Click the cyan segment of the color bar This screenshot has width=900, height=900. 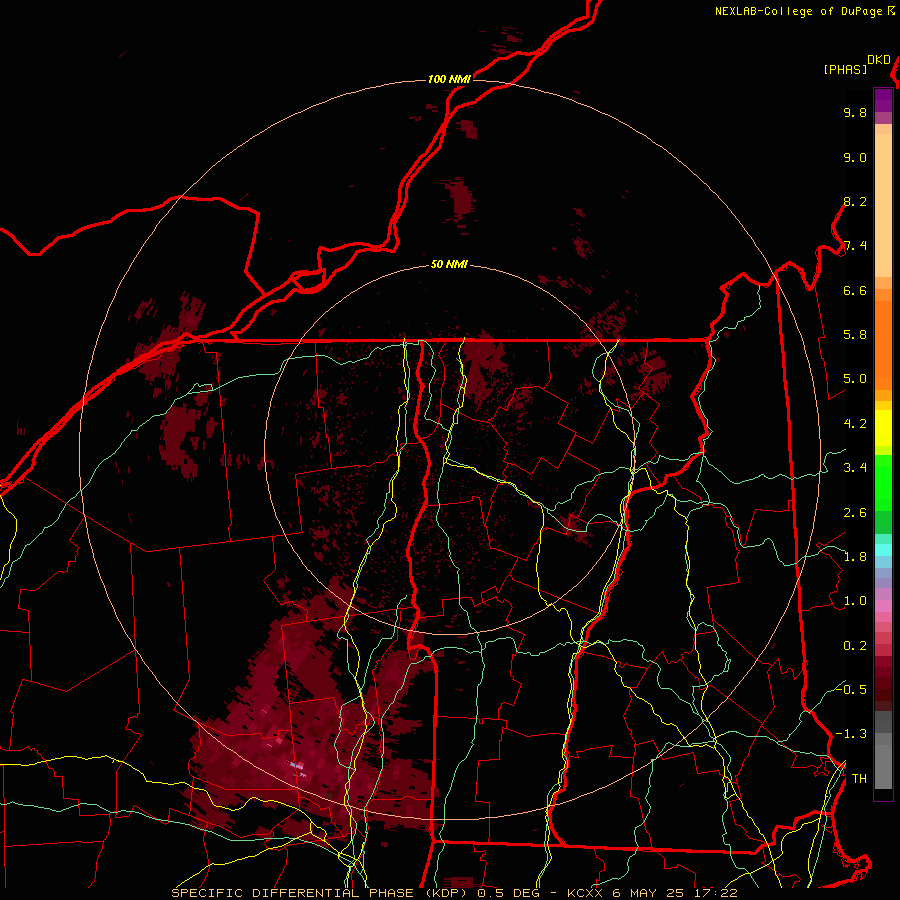pyautogui.click(x=883, y=549)
